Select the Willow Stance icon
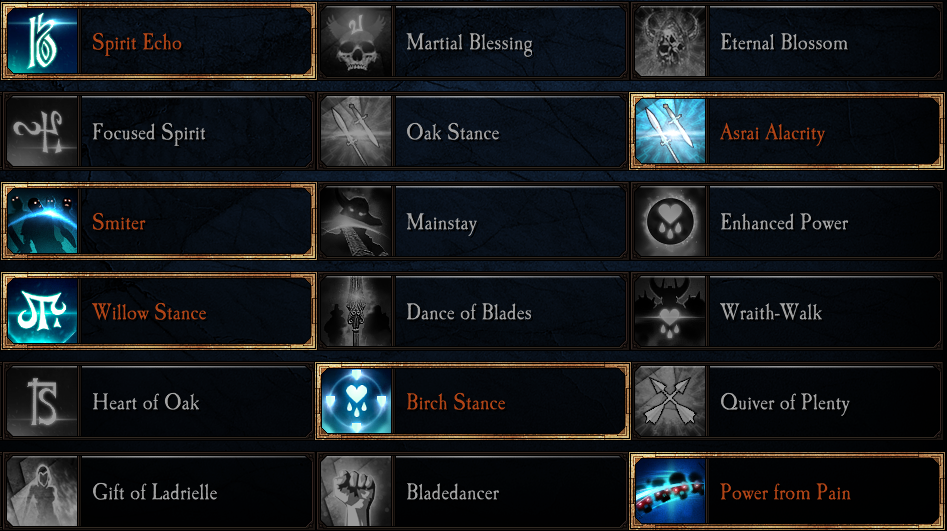Viewport: 947px width, 531px height. click(x=43, y=313)
